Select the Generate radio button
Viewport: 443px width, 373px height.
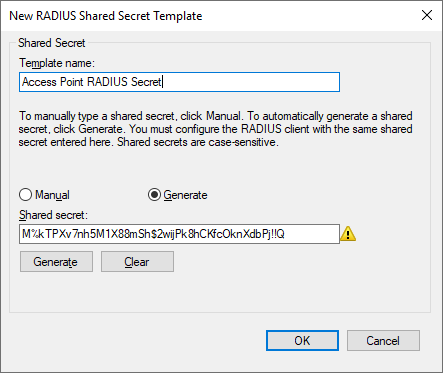[154, 195]
